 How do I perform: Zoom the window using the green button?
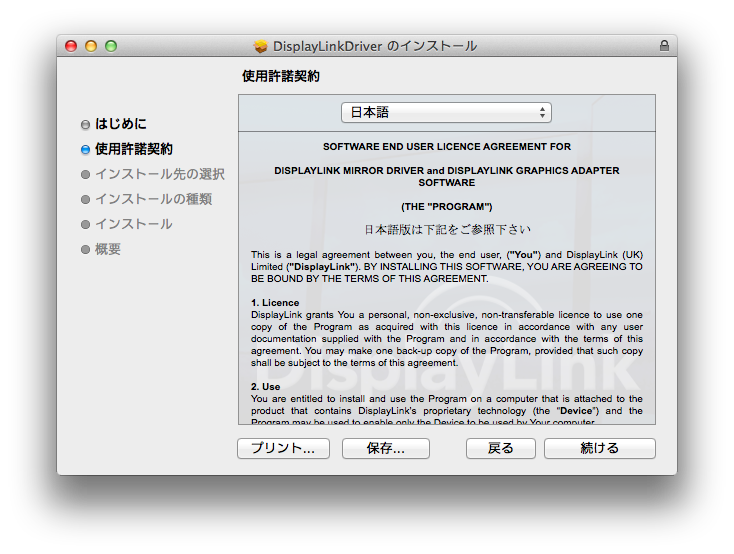[111, 46]
